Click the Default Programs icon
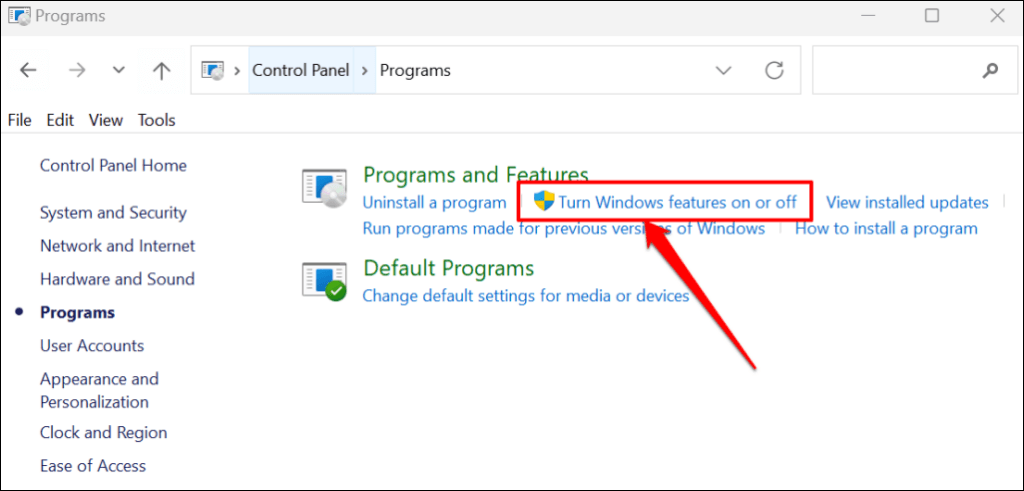The image size is (1024, 491). click(324, 280)
